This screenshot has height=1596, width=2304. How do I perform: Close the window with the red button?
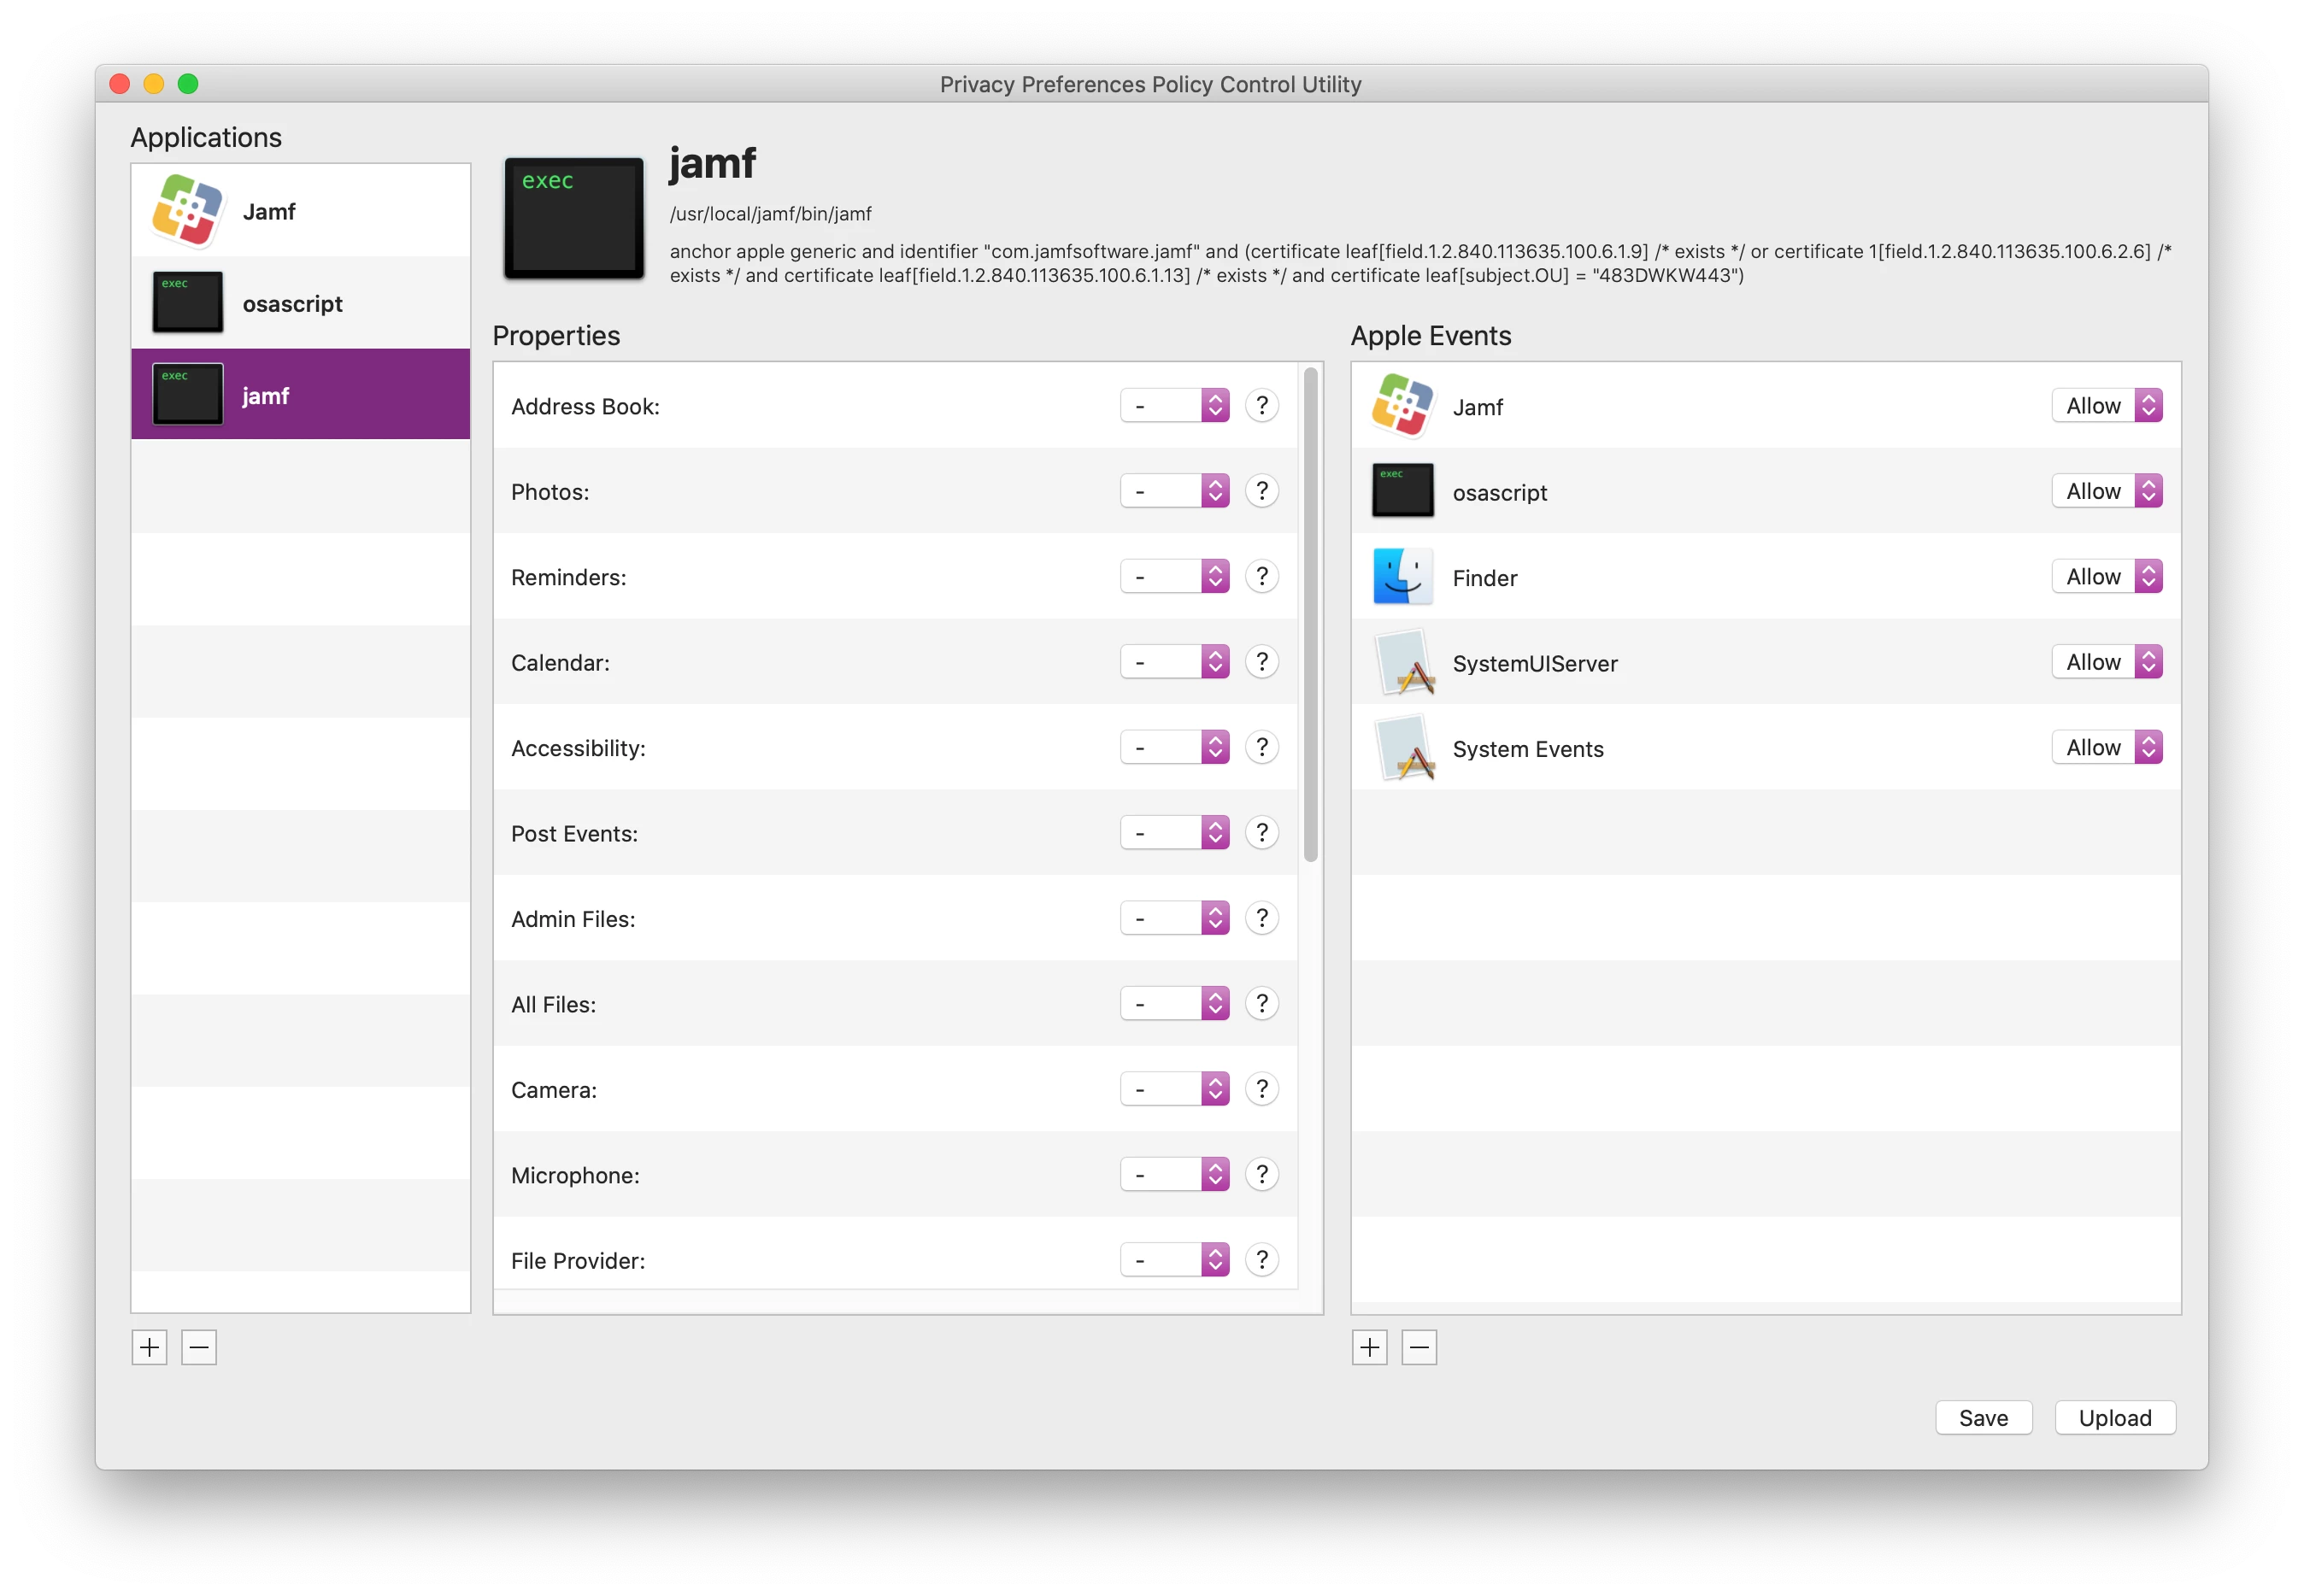(120, 84)
